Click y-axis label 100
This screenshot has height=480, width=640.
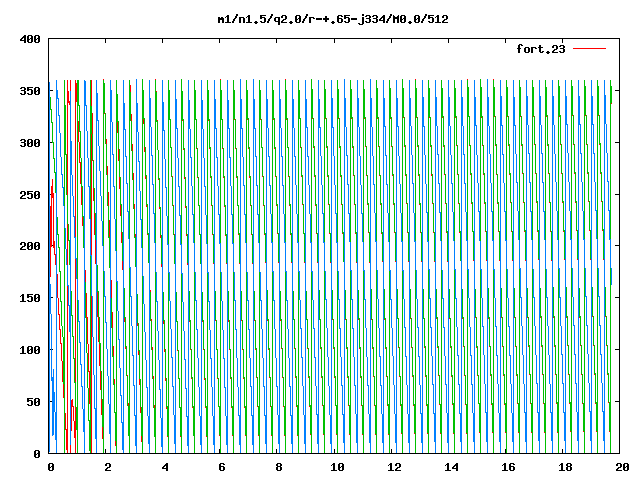pos(30,350)
